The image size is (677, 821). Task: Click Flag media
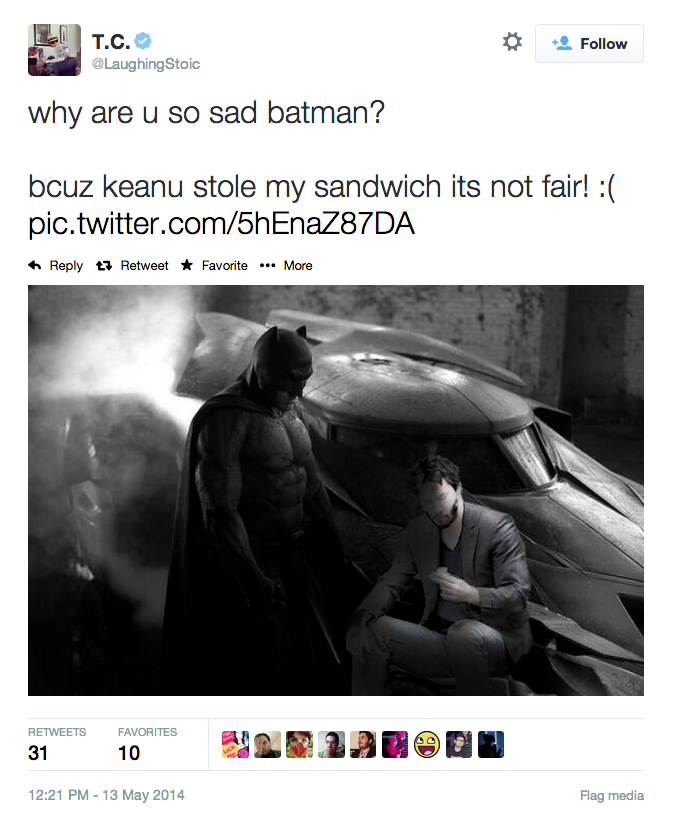[611, 796]
